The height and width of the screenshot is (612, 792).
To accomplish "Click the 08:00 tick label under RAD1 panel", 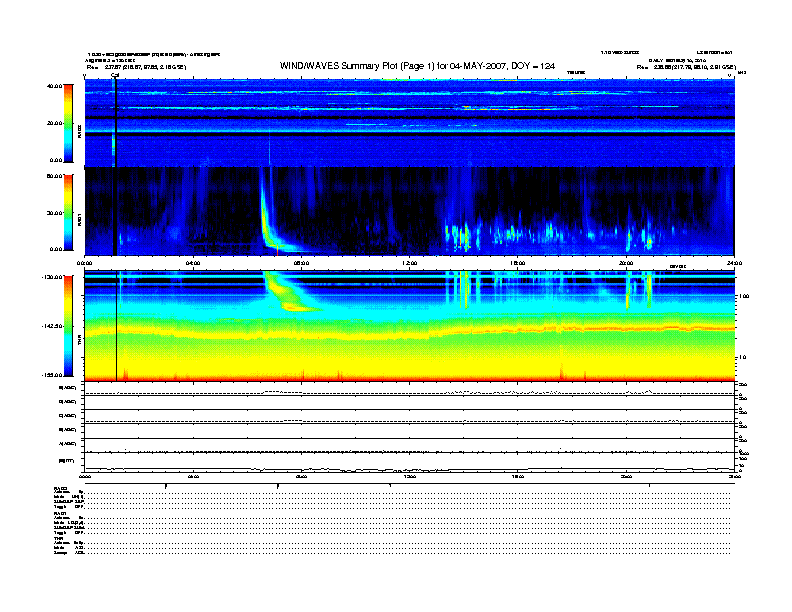I will tap(301, 263).
